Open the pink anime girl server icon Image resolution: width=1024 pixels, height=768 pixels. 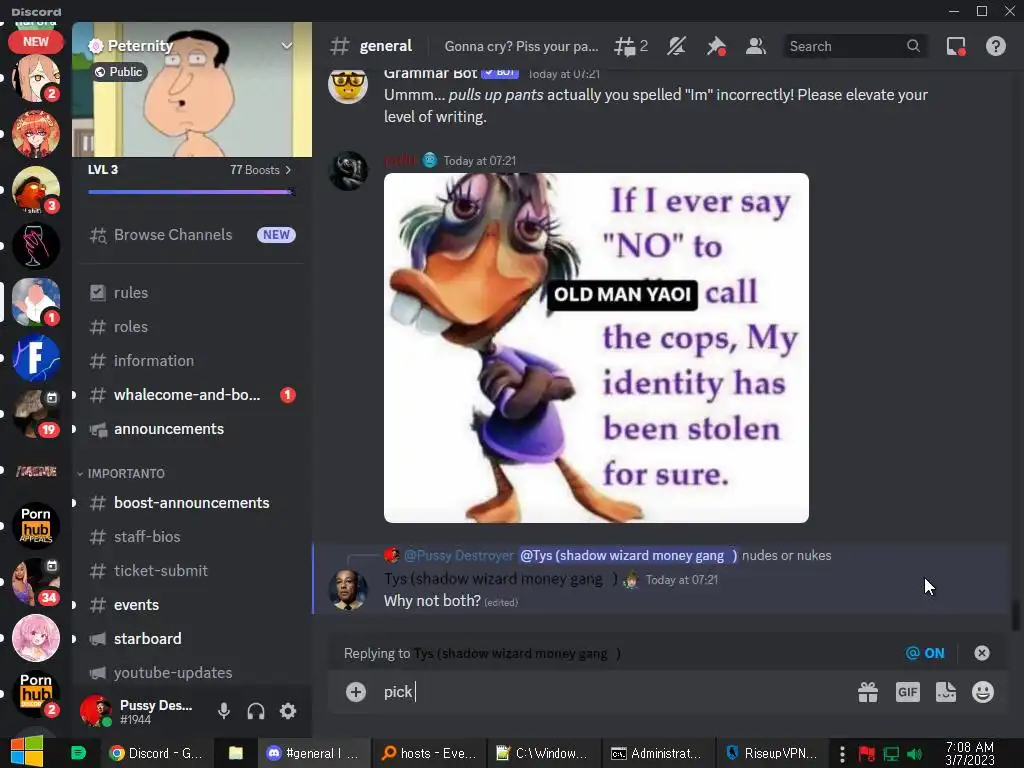click(36, 638)
